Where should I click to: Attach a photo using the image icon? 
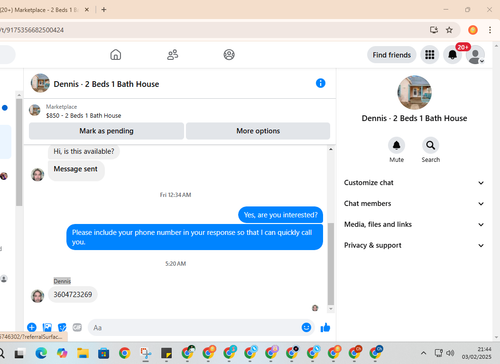click(47, 327)
